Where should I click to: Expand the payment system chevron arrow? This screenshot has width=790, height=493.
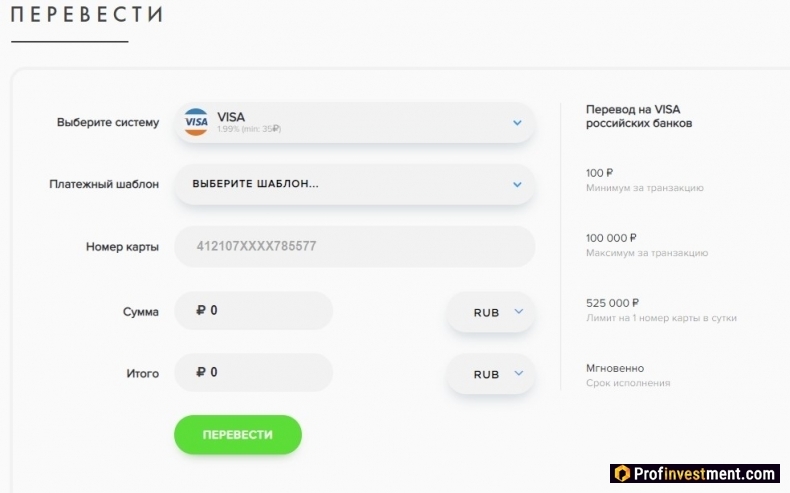517,122
